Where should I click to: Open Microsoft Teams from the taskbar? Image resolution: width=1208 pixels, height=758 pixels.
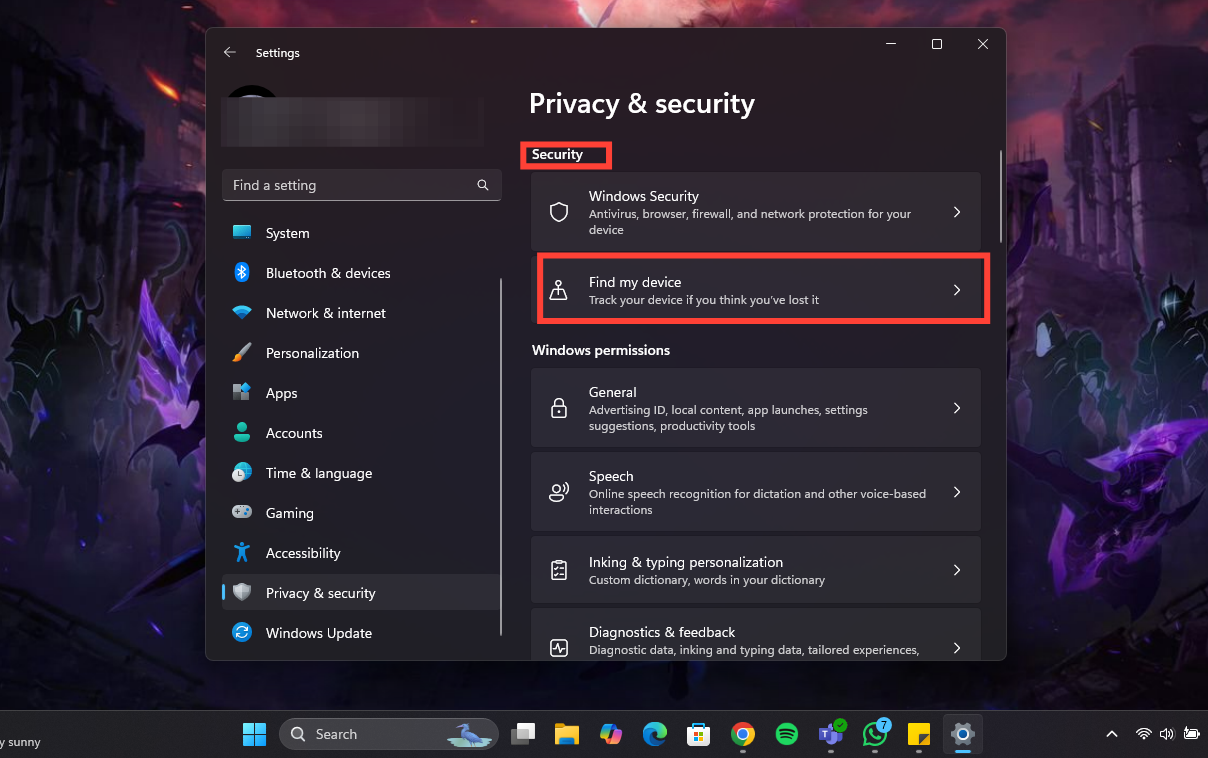click(831, 734)
